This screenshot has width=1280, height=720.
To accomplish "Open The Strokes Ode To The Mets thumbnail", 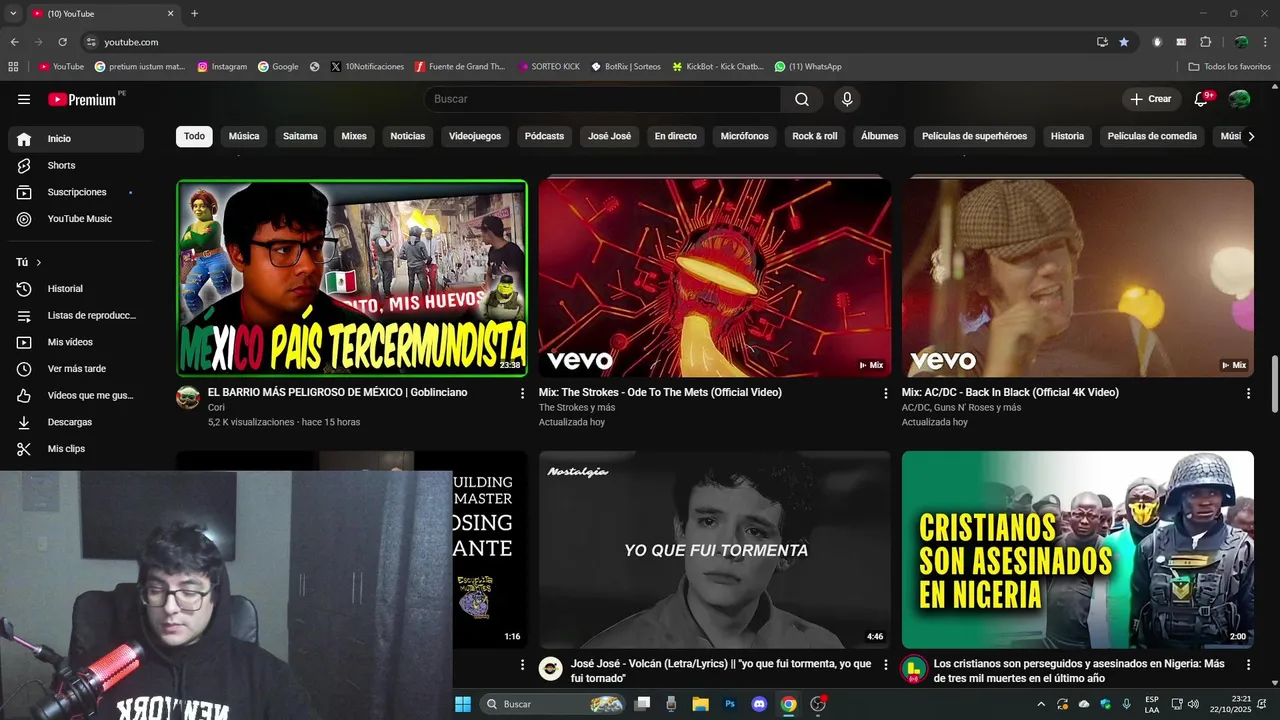I will click(715, 278).
